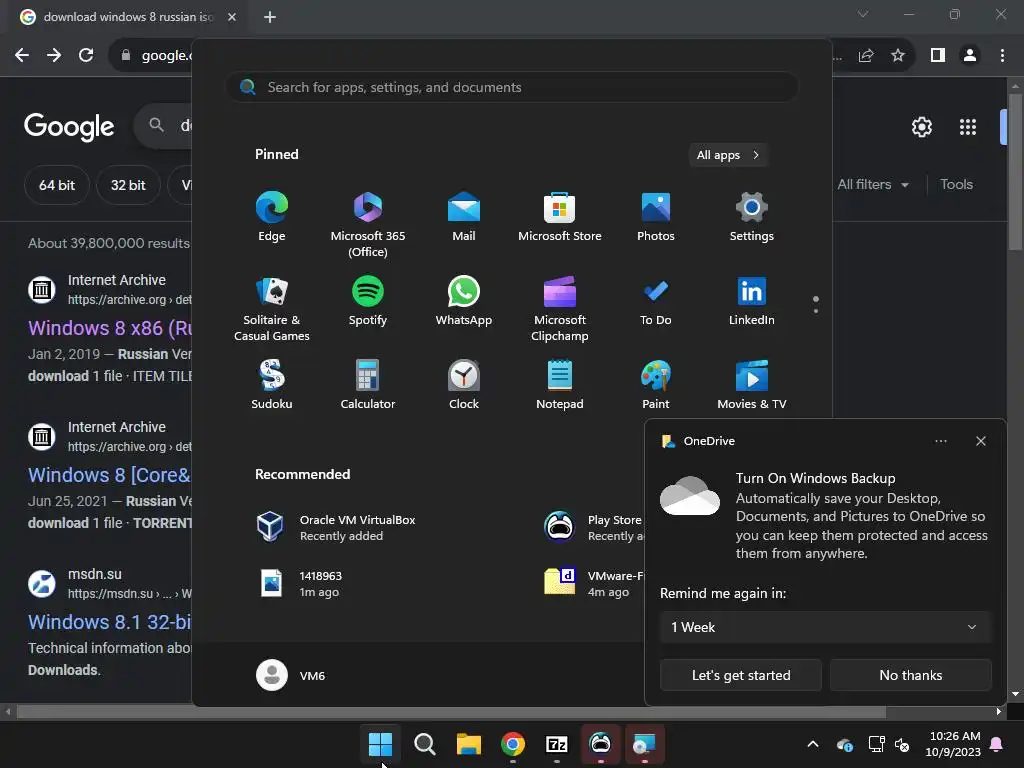Open the All filters dropdown in Google
Viewport: 1024px width, 768px height.
pos(873,185)
